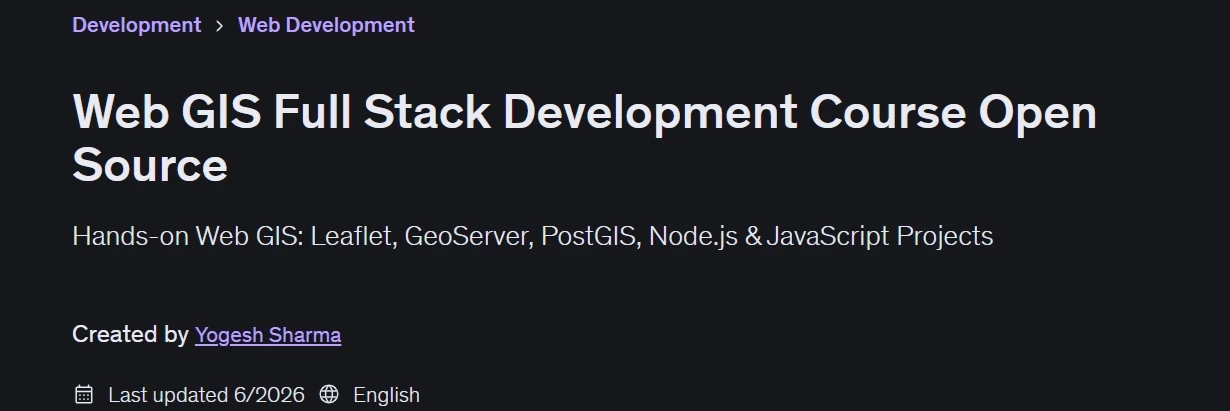
Task: Open instructor Yogesh Sharma's profile
Action: [268, 335]
